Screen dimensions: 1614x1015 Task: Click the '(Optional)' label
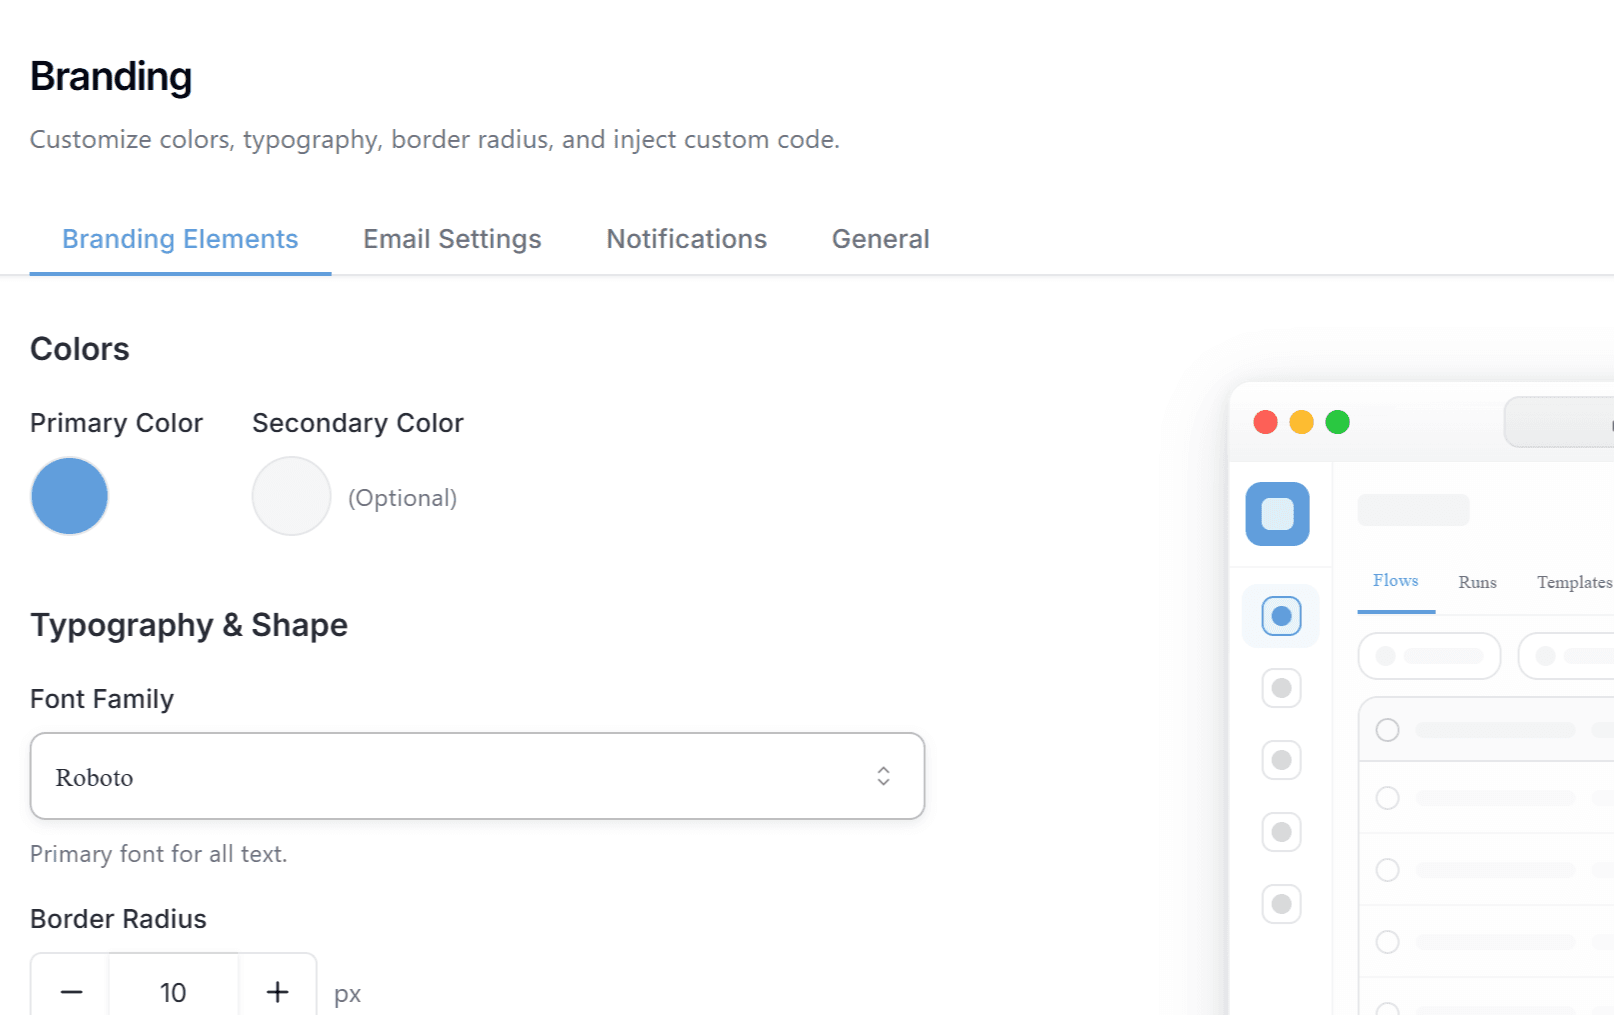tap(402, 498)
